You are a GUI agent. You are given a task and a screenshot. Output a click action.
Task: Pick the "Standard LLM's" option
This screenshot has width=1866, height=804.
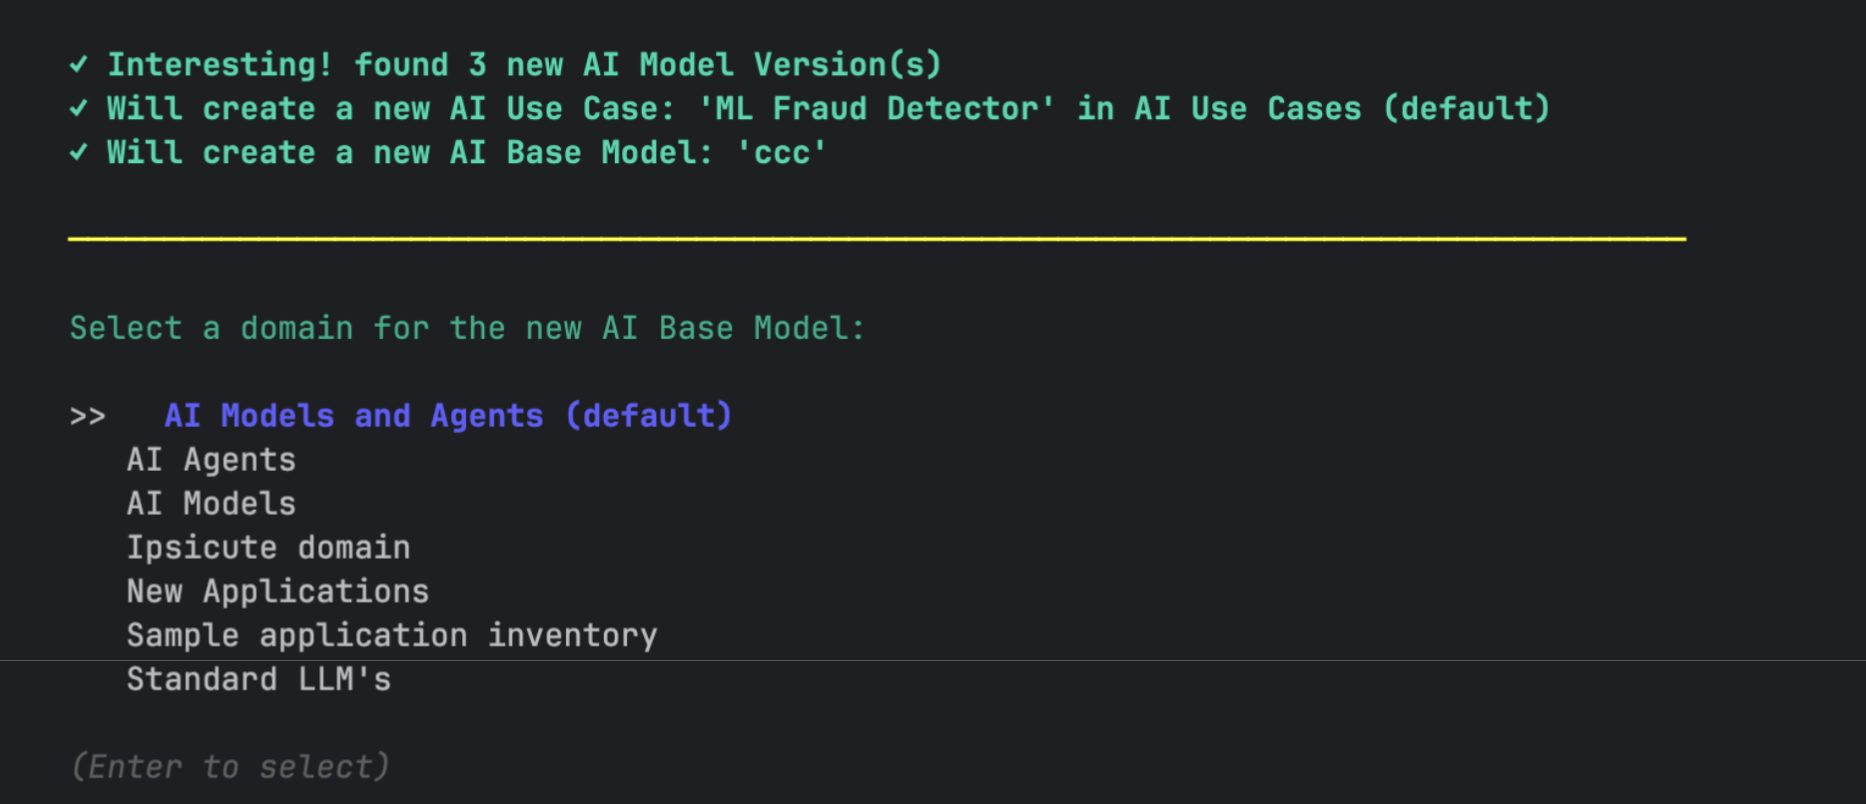click(258, 680)
